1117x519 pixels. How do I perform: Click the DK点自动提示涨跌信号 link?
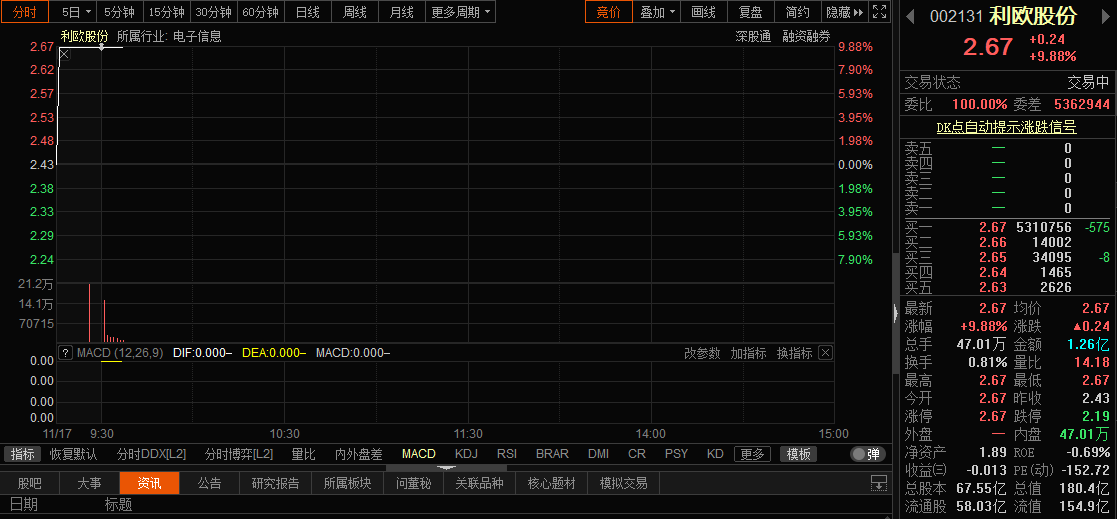click(x=1006, y=127)
